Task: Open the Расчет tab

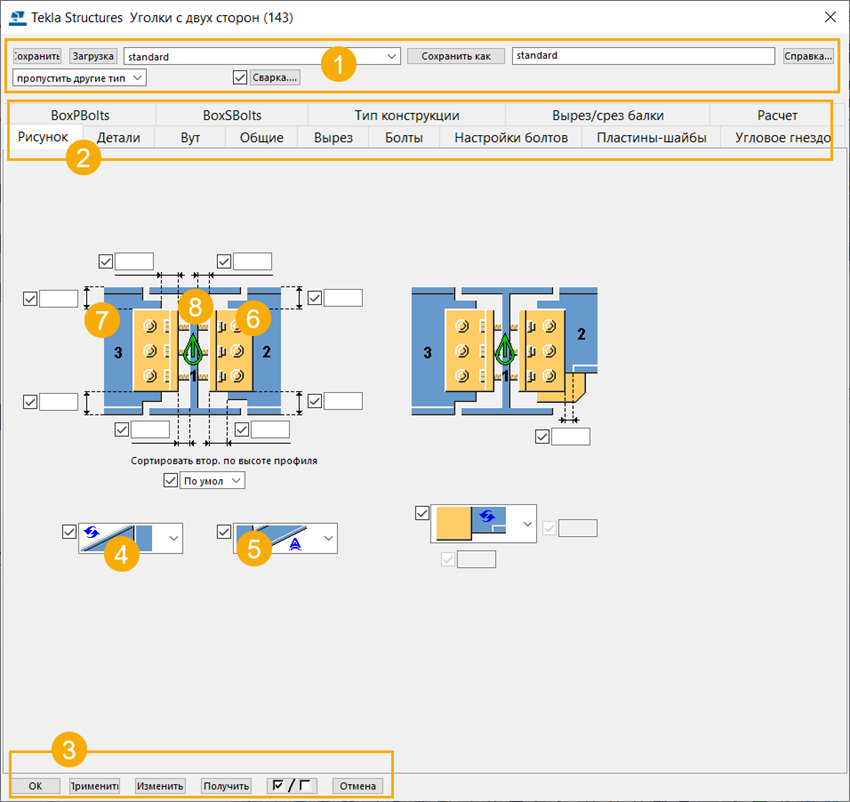Action: [777, 116]
